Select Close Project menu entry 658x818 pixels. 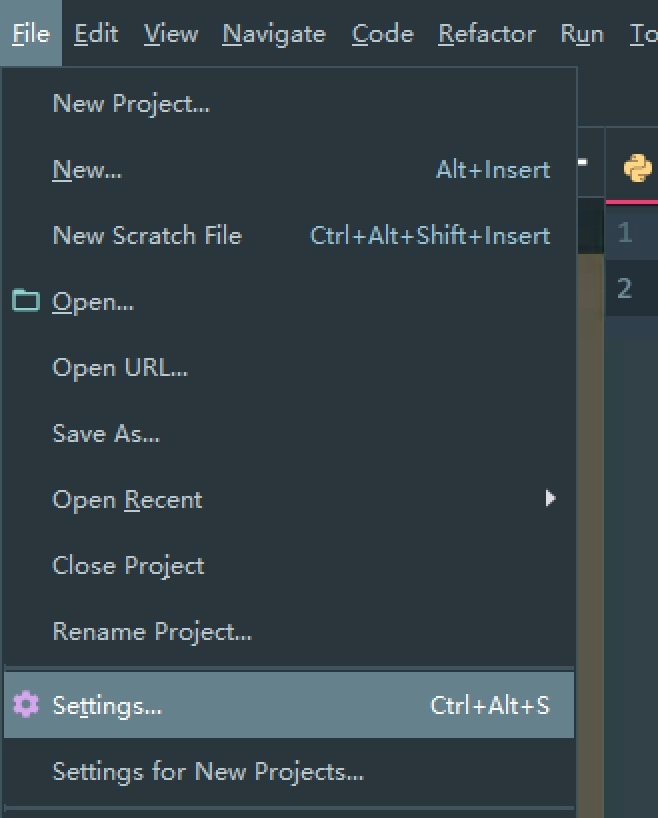coord(128,566)
